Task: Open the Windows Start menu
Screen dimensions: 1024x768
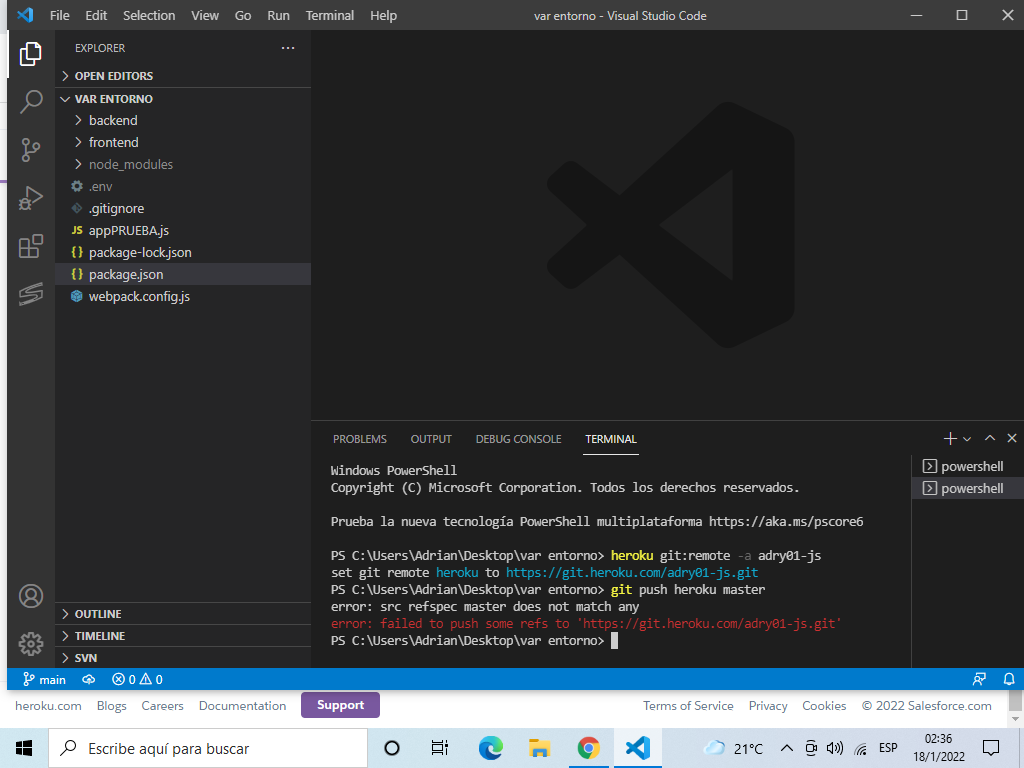Action: click(x=24, y=748)
